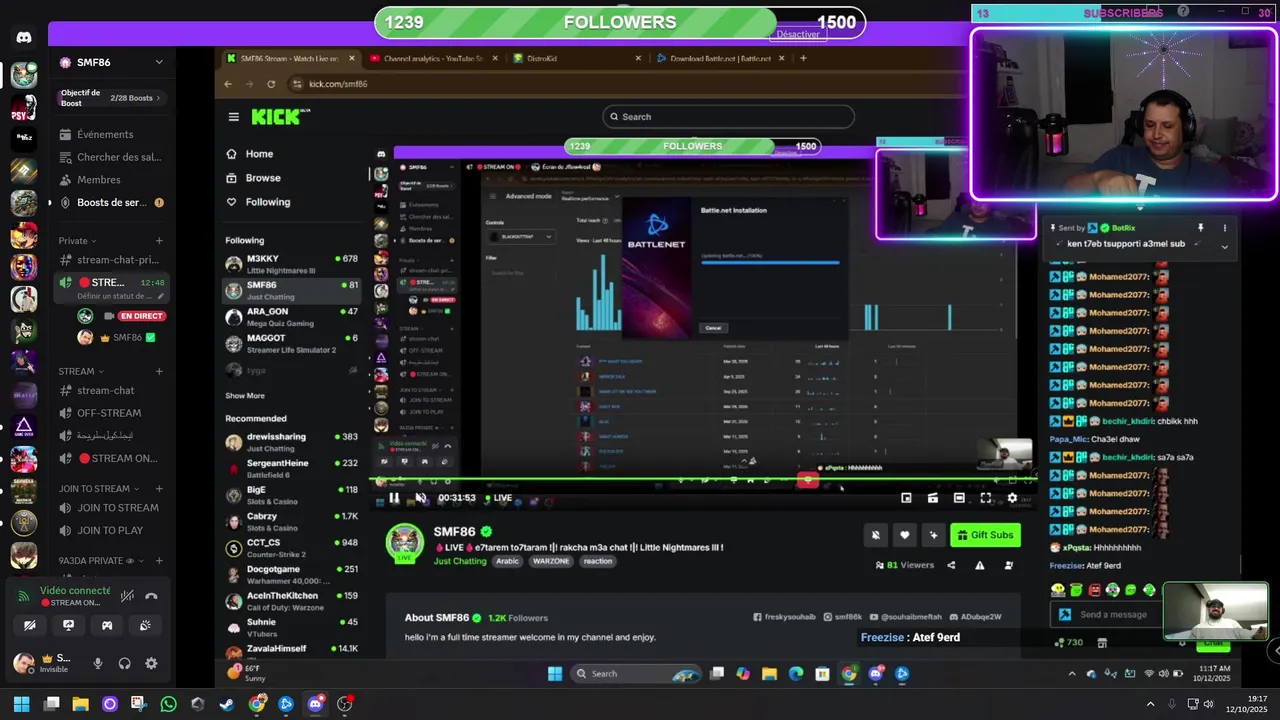Viewport: 1280px width, 720px height.
Task: Toggle Discord deafen headphones
Action: click(125, 663)
